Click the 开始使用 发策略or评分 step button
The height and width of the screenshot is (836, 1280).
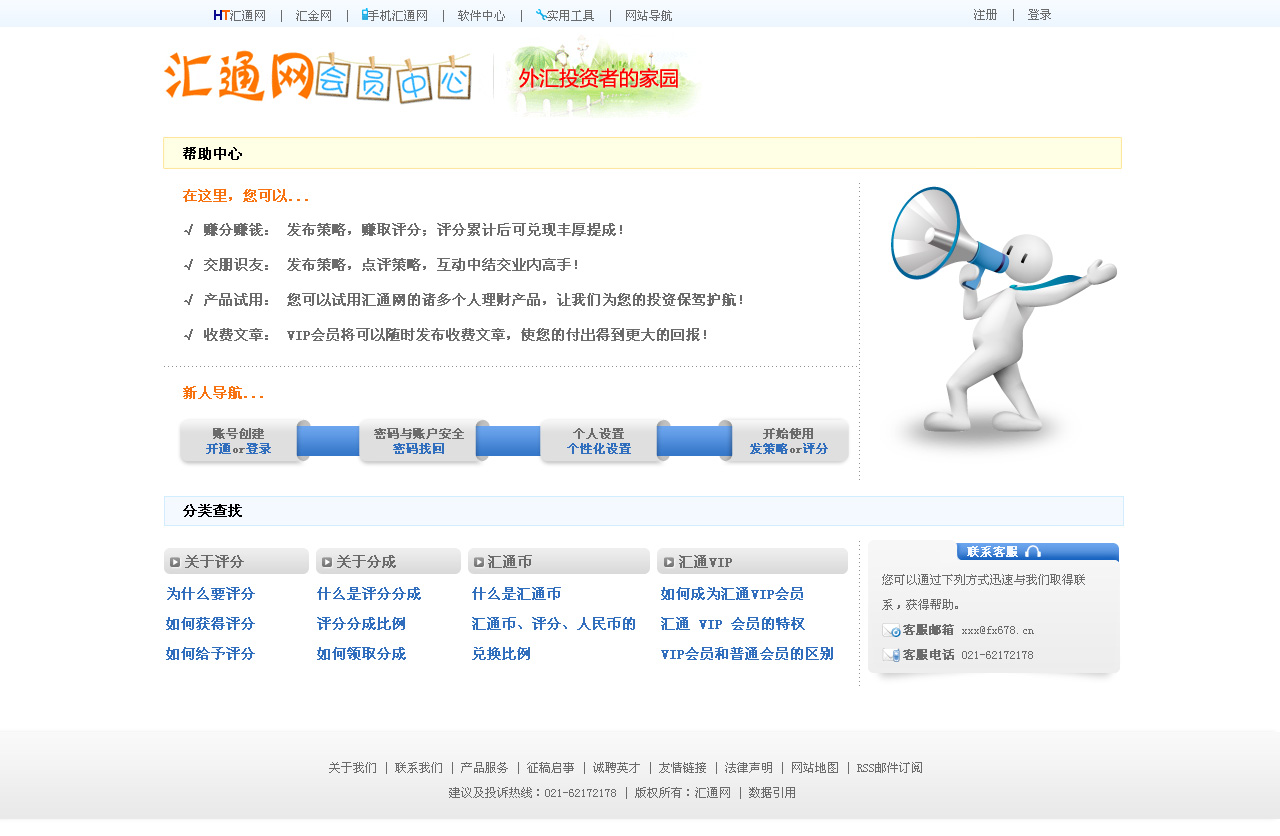tap(789, 441)
